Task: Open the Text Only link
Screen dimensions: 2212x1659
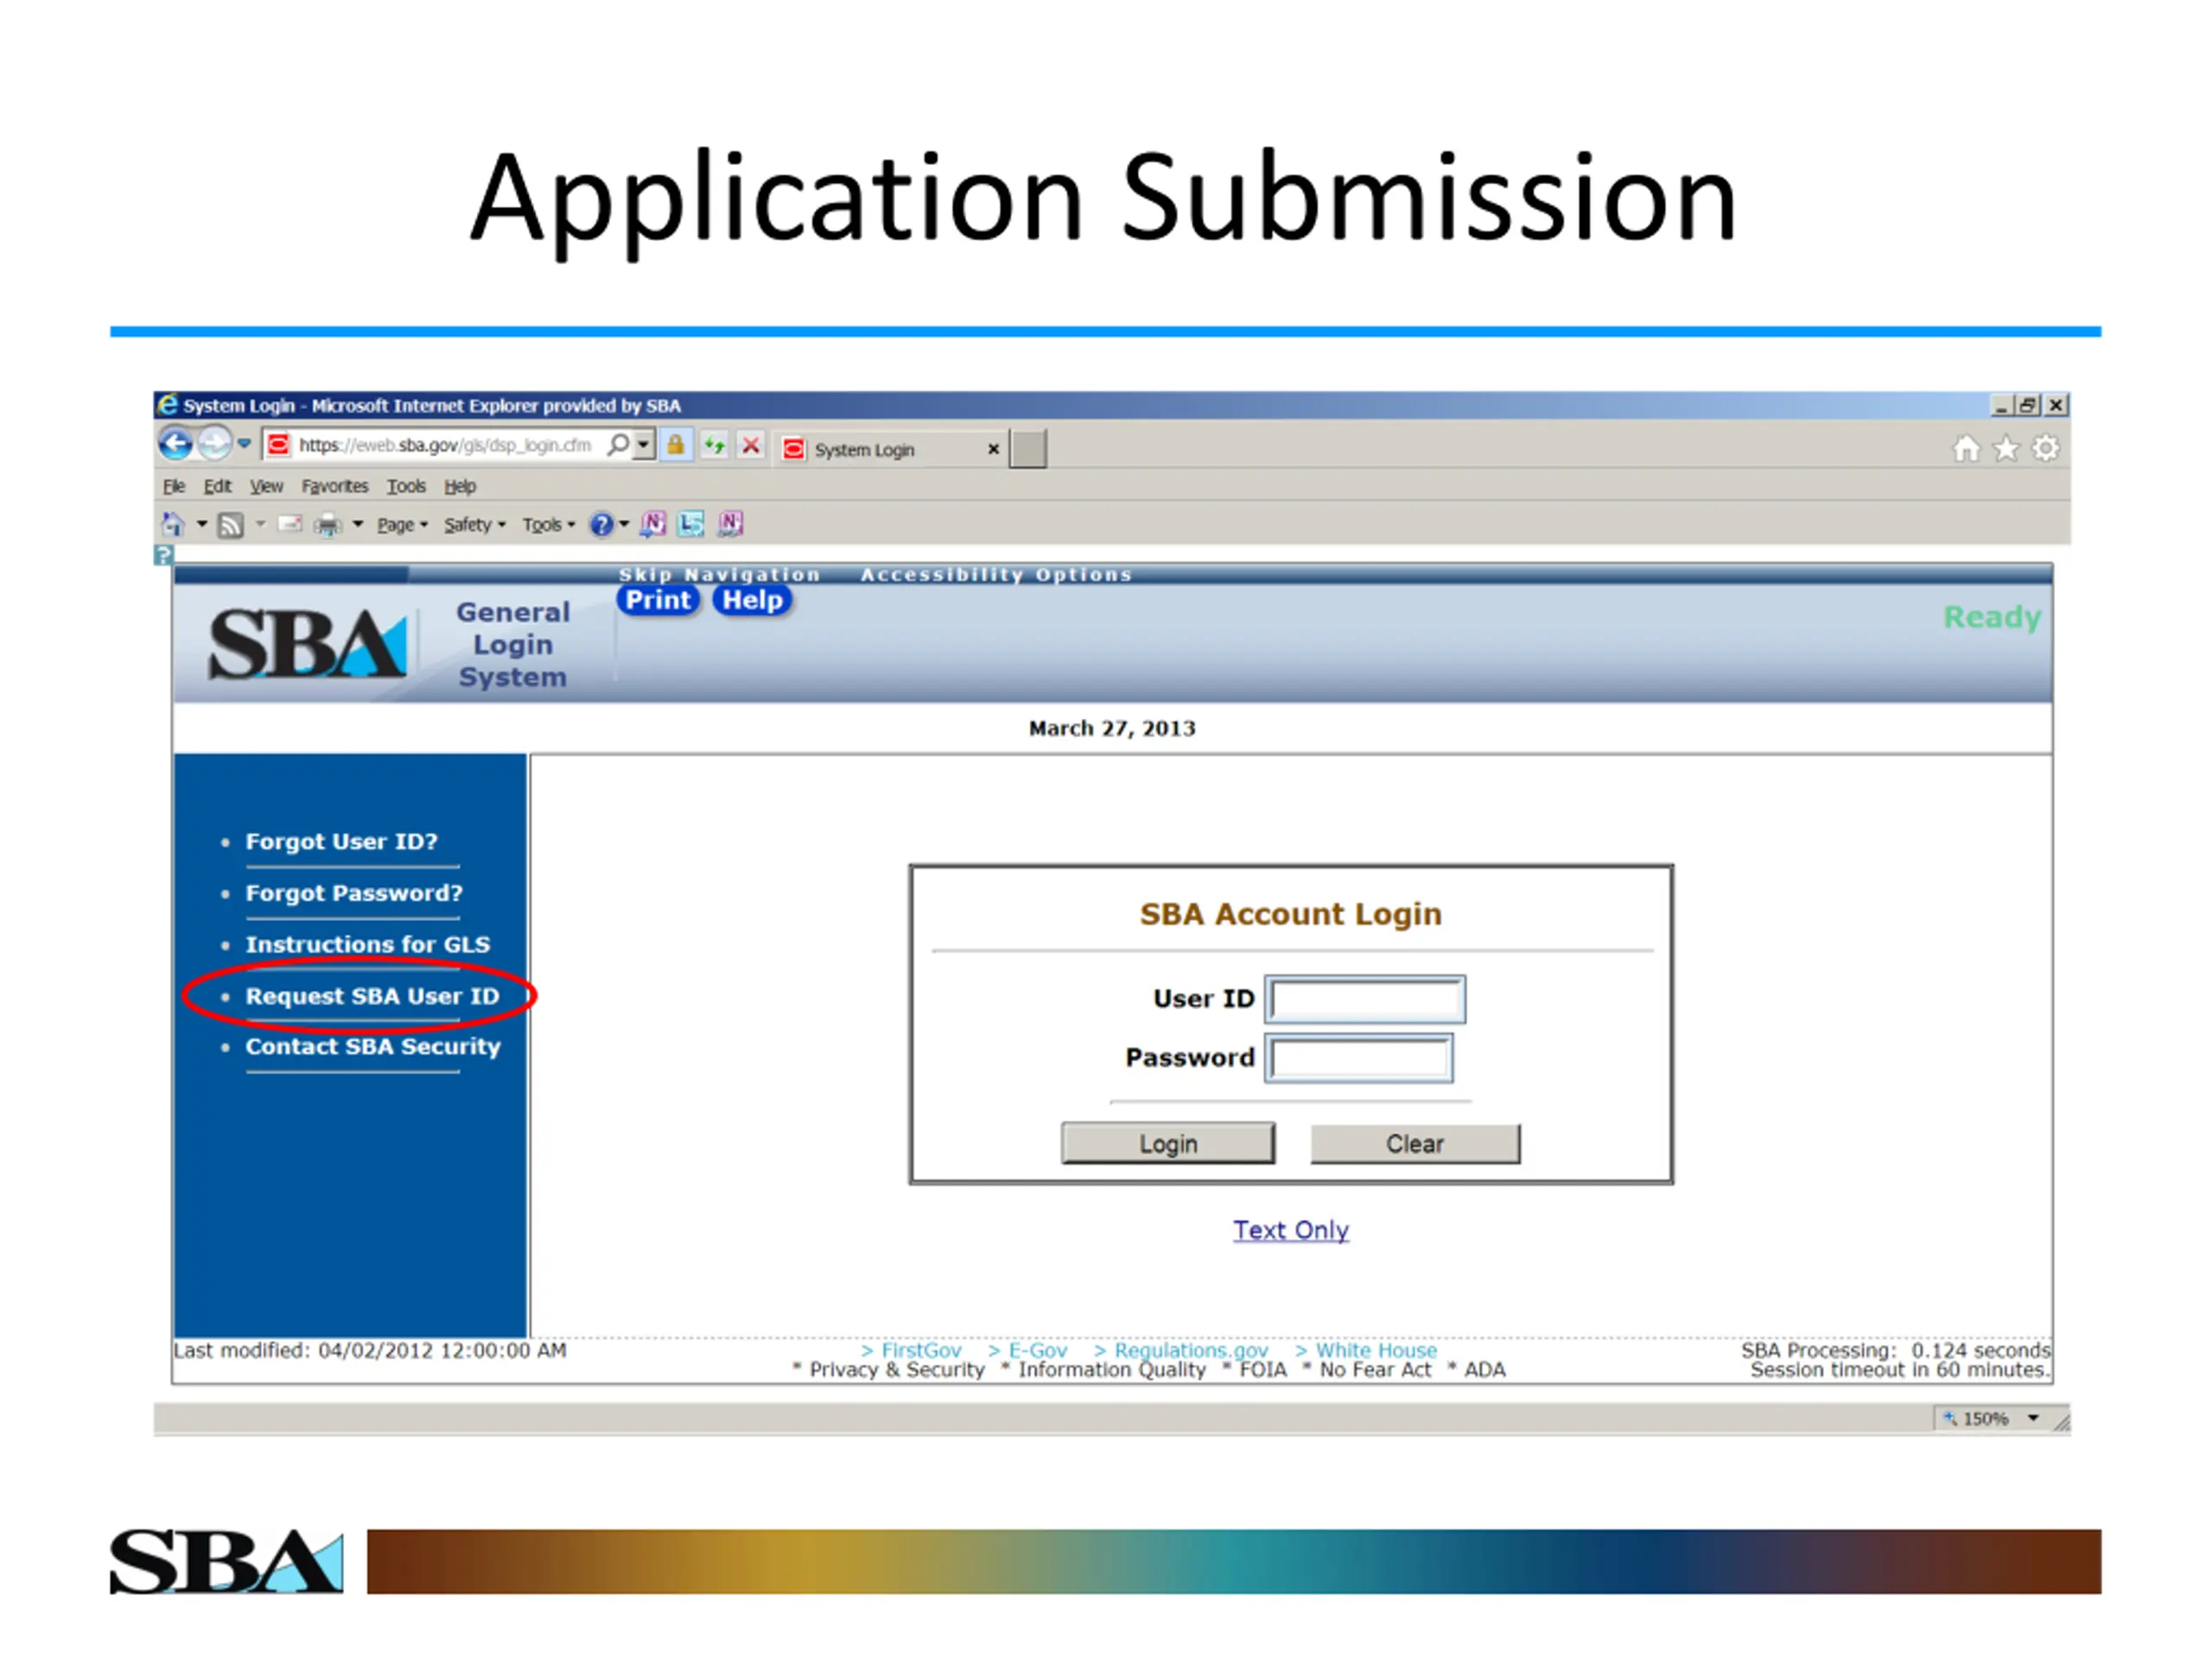Action: [x=1290, y=1230]
